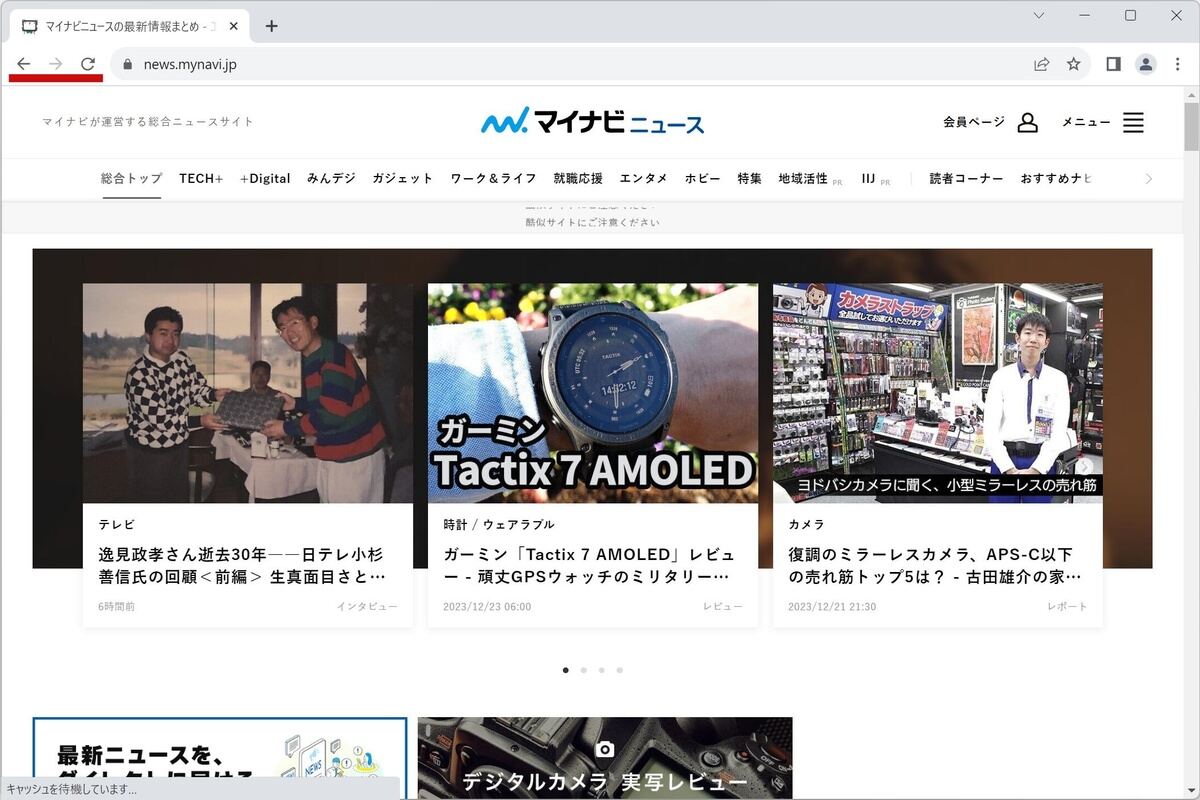The image size is (1200, 800).
Task: Open the エンタメ category
Action: tap(643, 178)
